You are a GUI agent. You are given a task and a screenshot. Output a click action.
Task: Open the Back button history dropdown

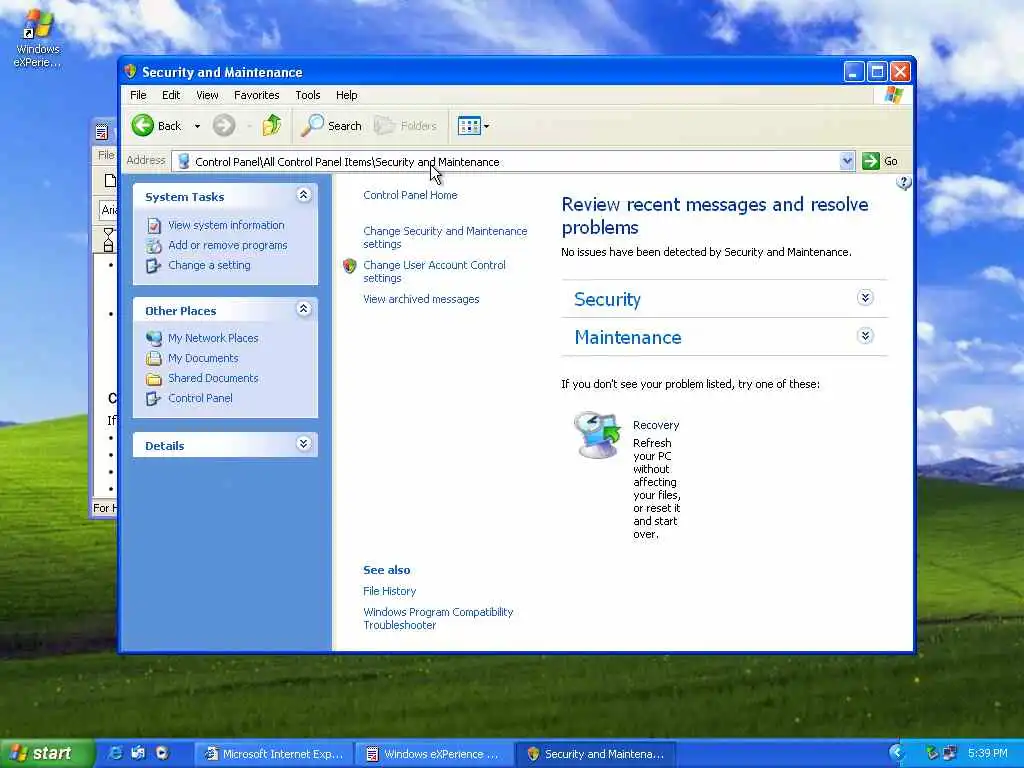[x=197, y=126]
